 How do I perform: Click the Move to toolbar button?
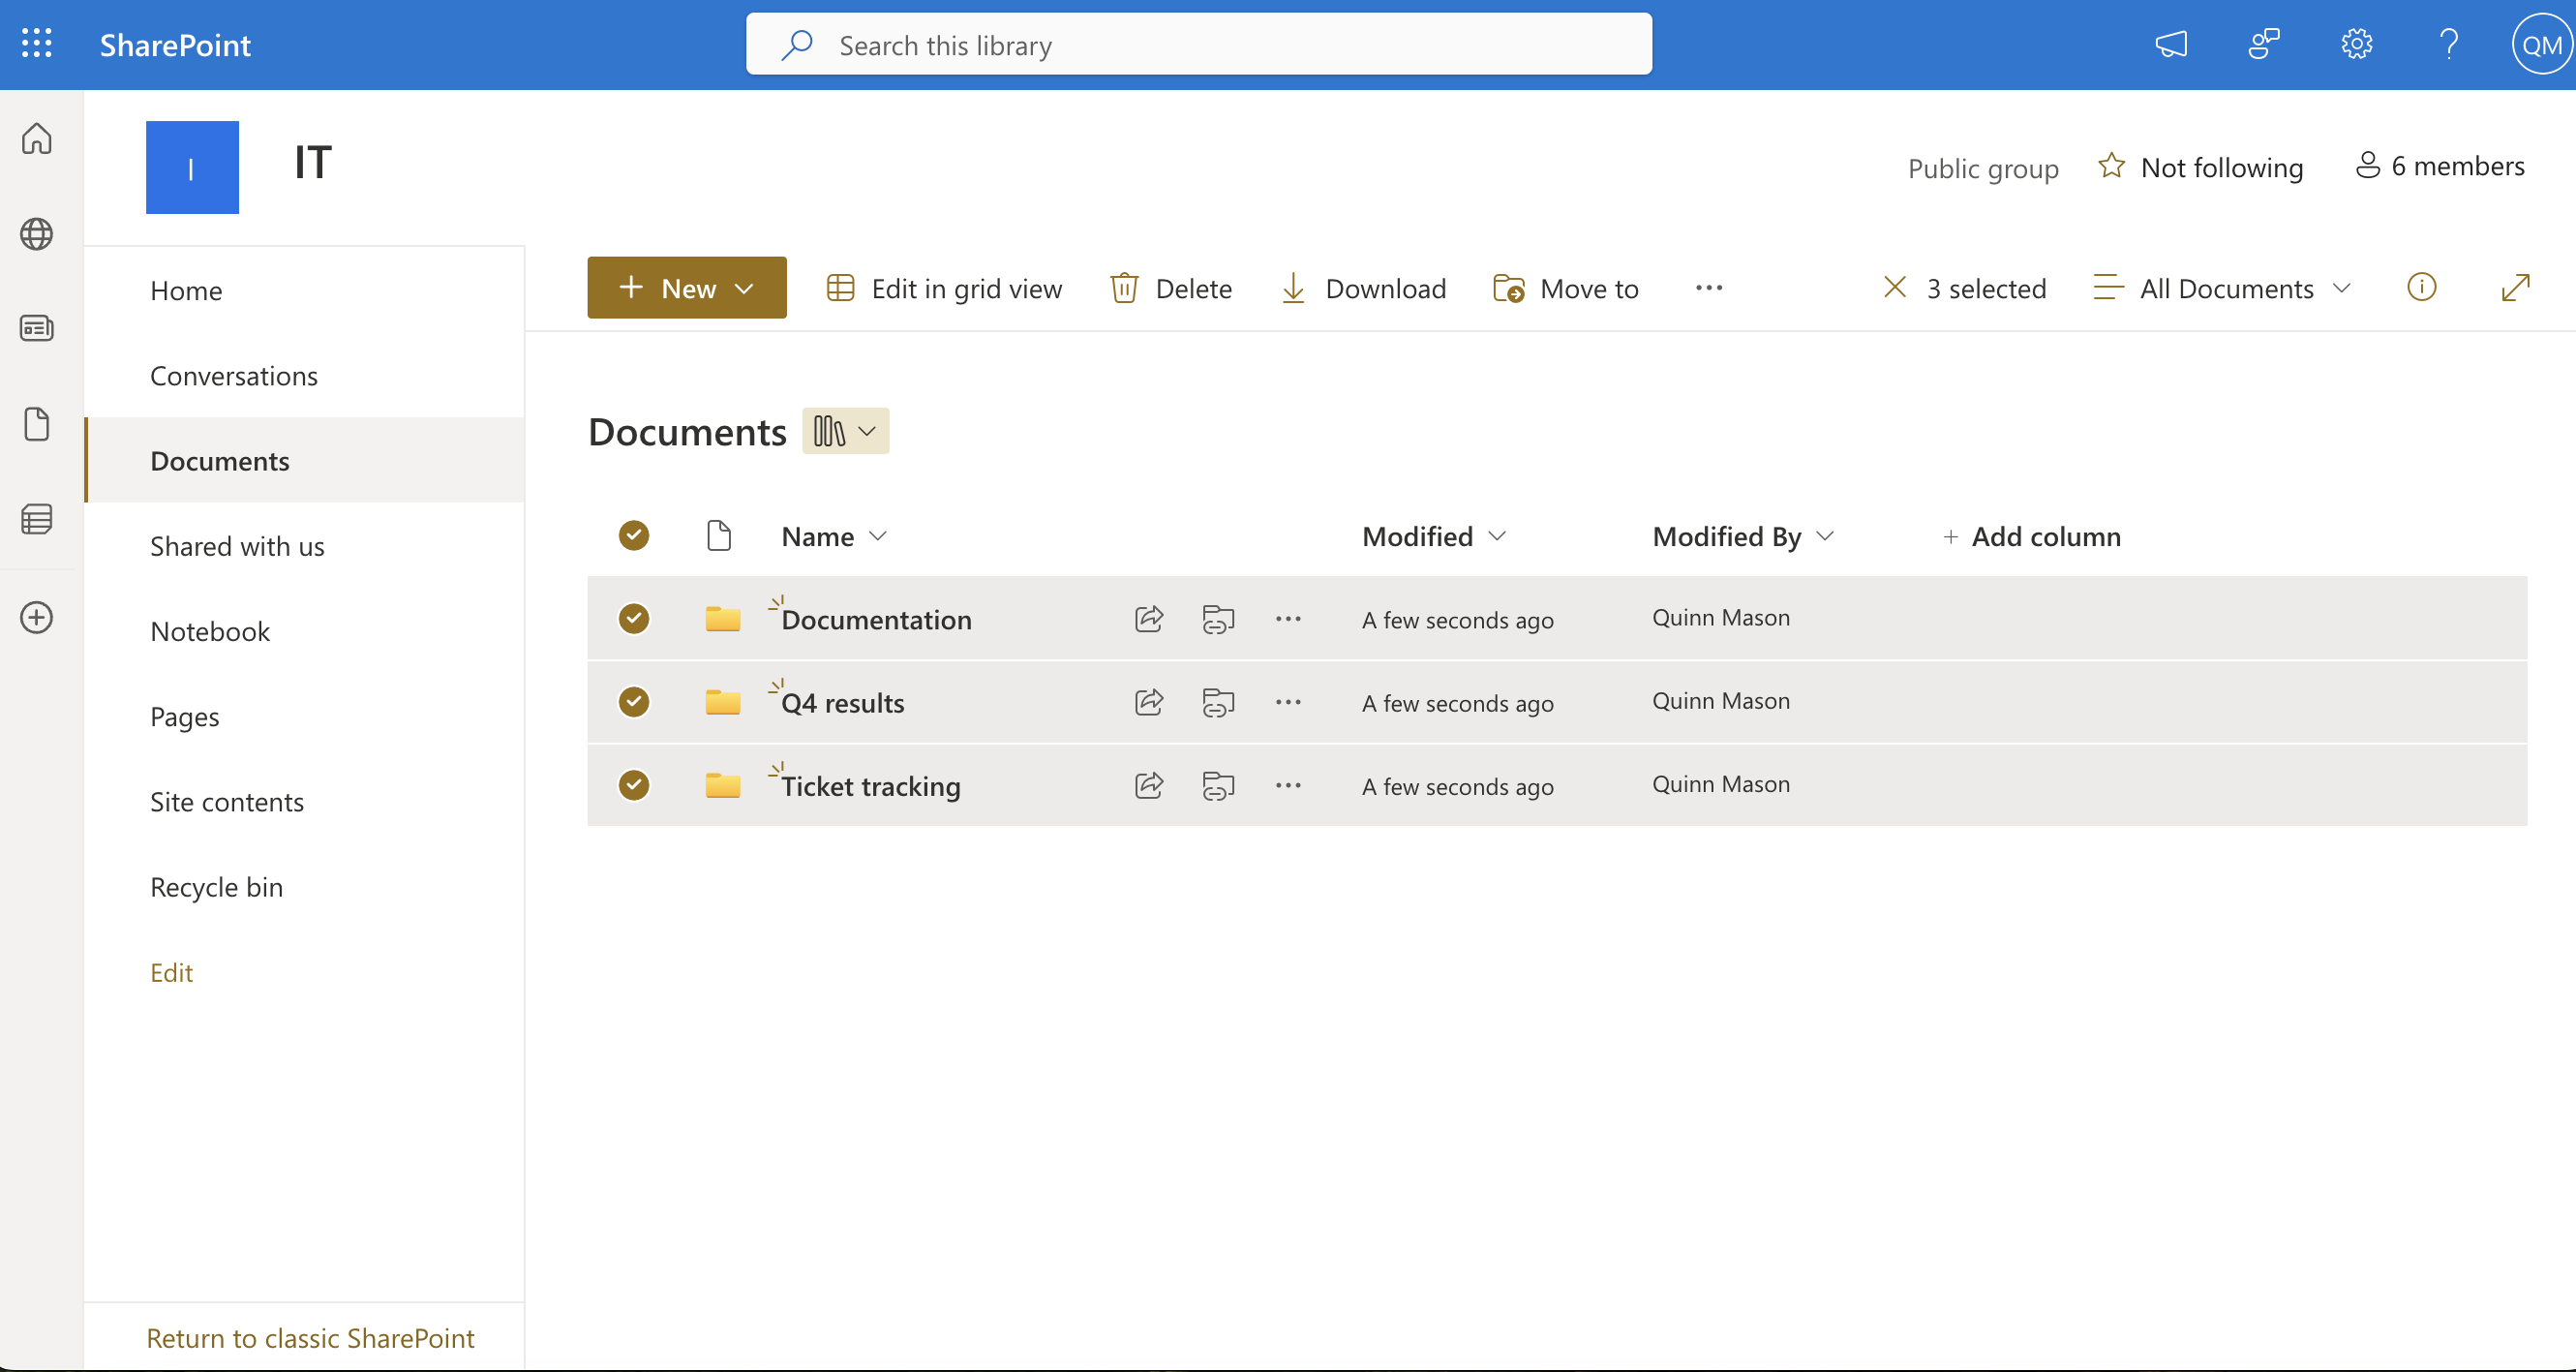coord(1565,288)
